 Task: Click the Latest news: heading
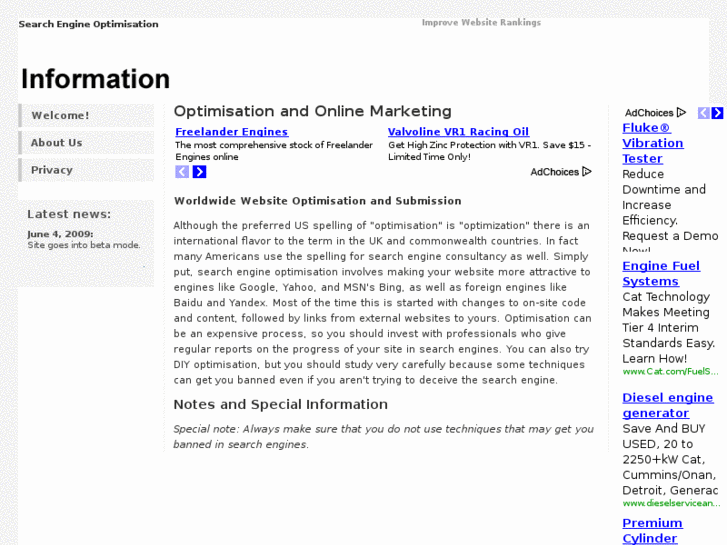(69, 214)
